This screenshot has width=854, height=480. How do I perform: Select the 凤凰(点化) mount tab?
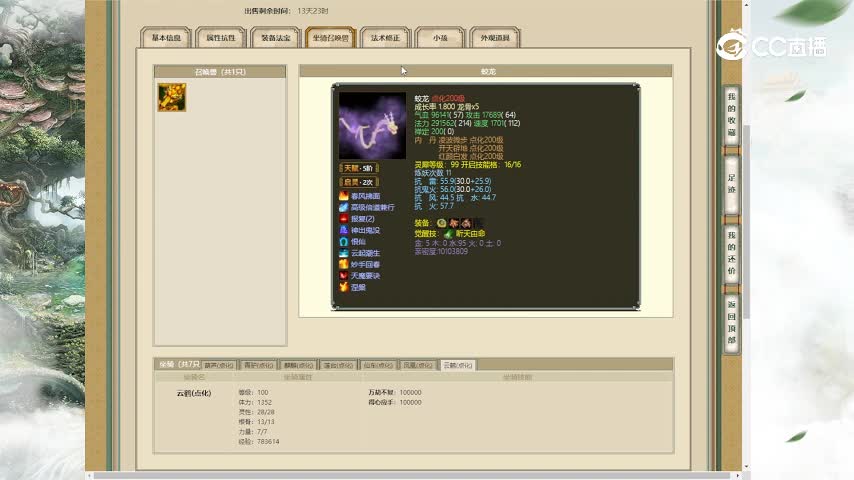point(418,365)
